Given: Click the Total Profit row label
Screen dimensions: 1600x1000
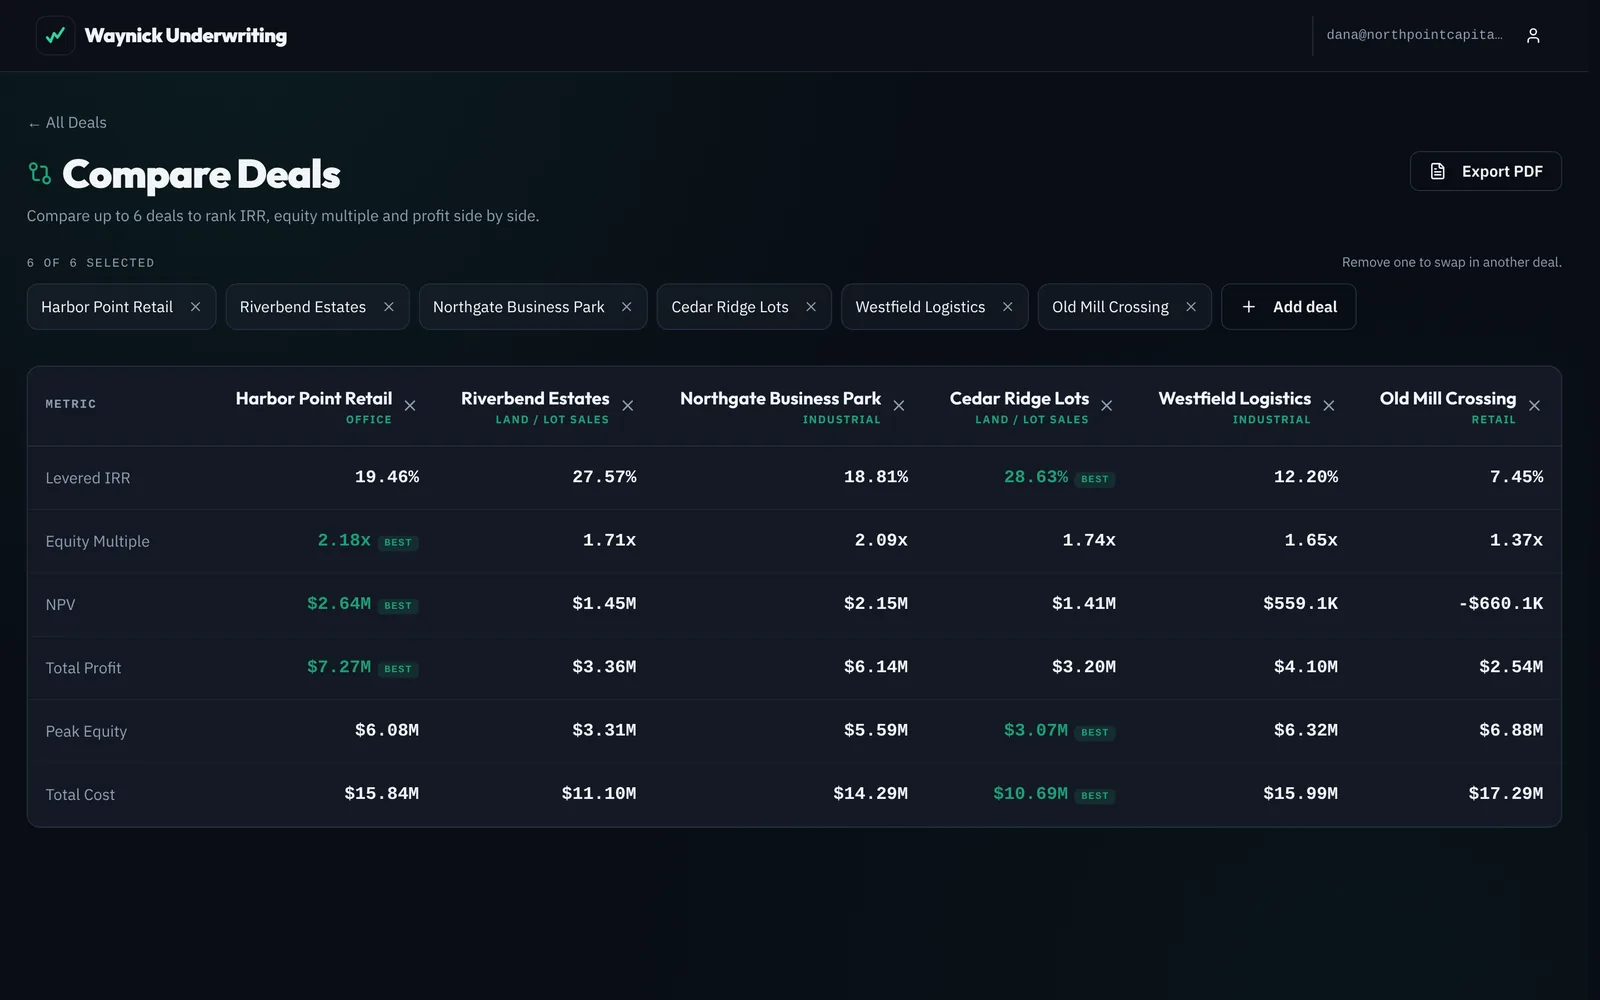Looking at the screenshot, I should 83,668.
